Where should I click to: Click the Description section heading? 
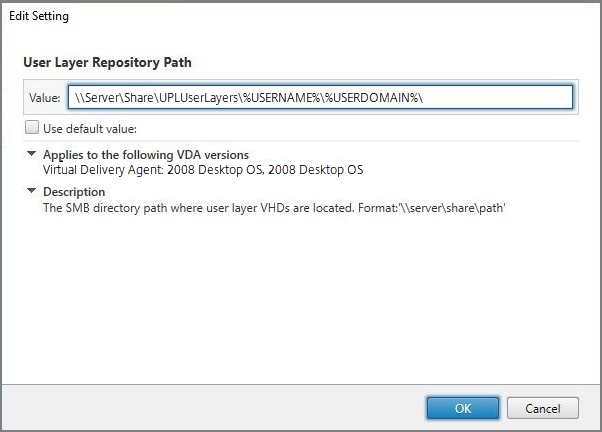click(74, 191)
